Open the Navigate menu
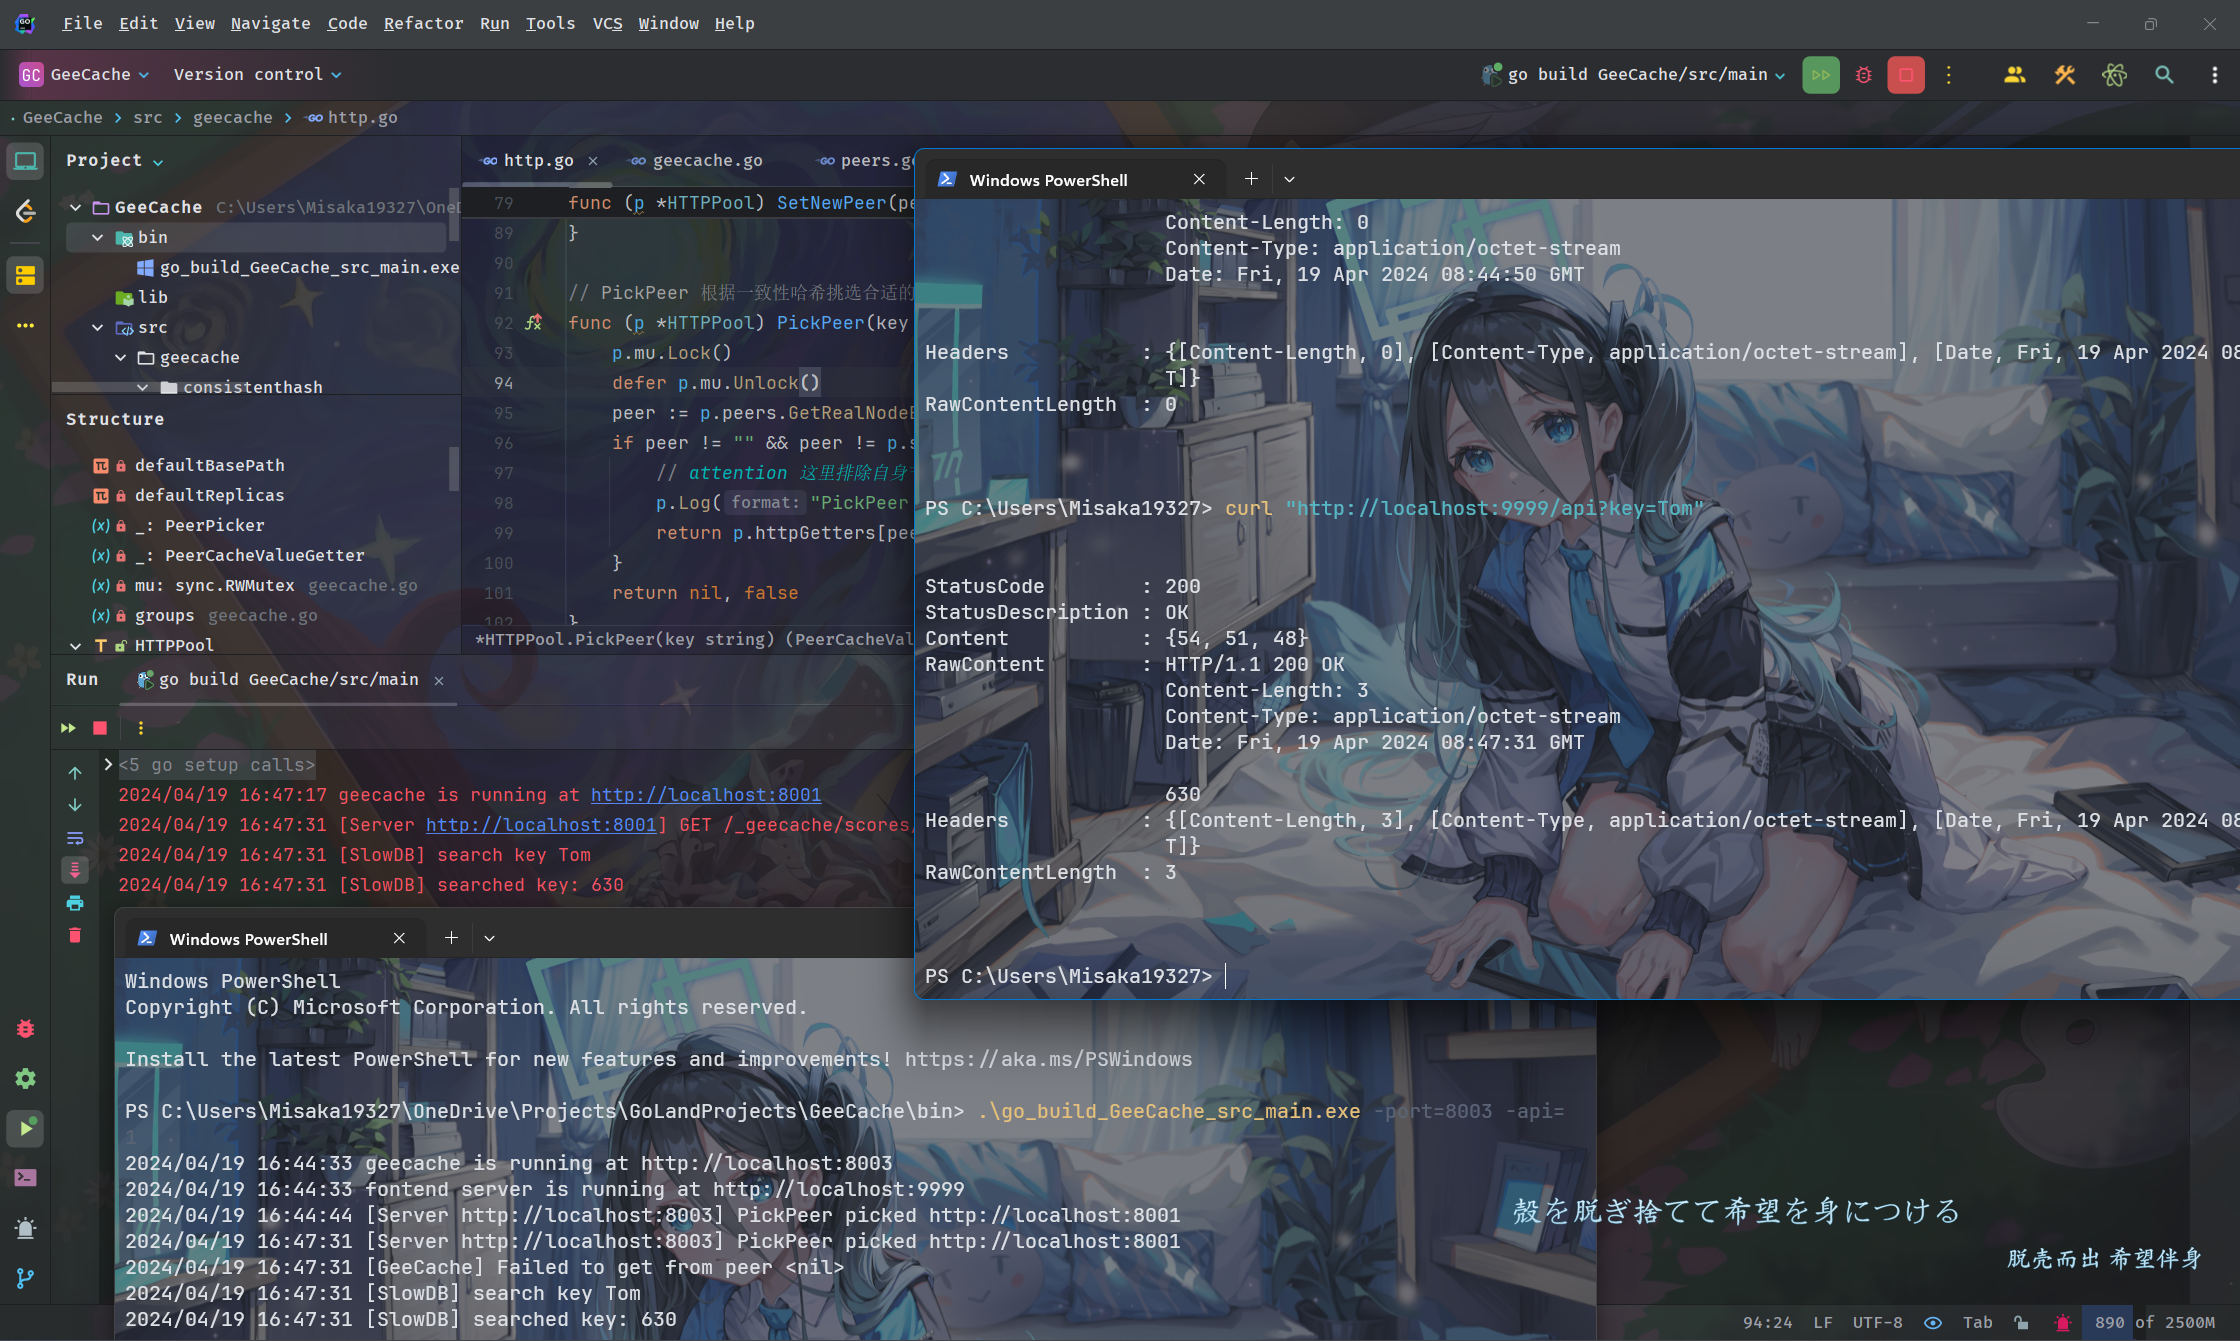The width and height of the screenshot is (2240, 1341). (270, 23)
